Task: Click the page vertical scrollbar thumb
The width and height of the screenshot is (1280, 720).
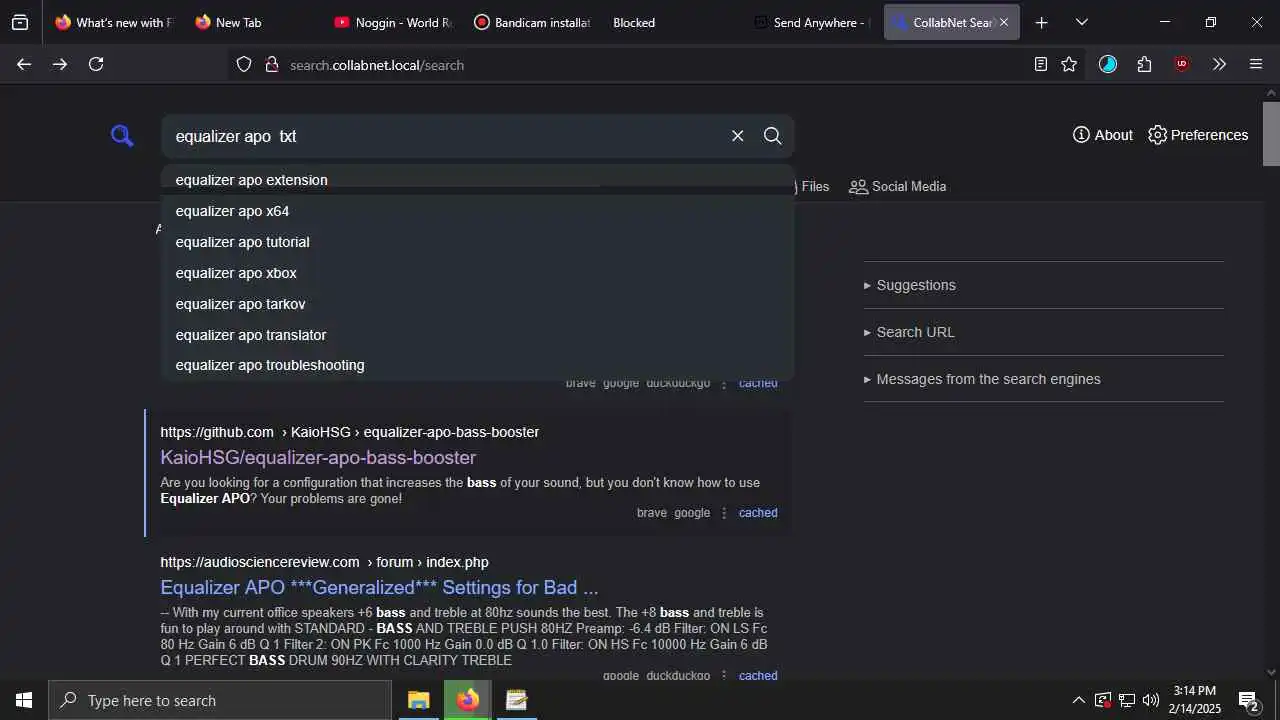Action: [x=1271, y=133]
